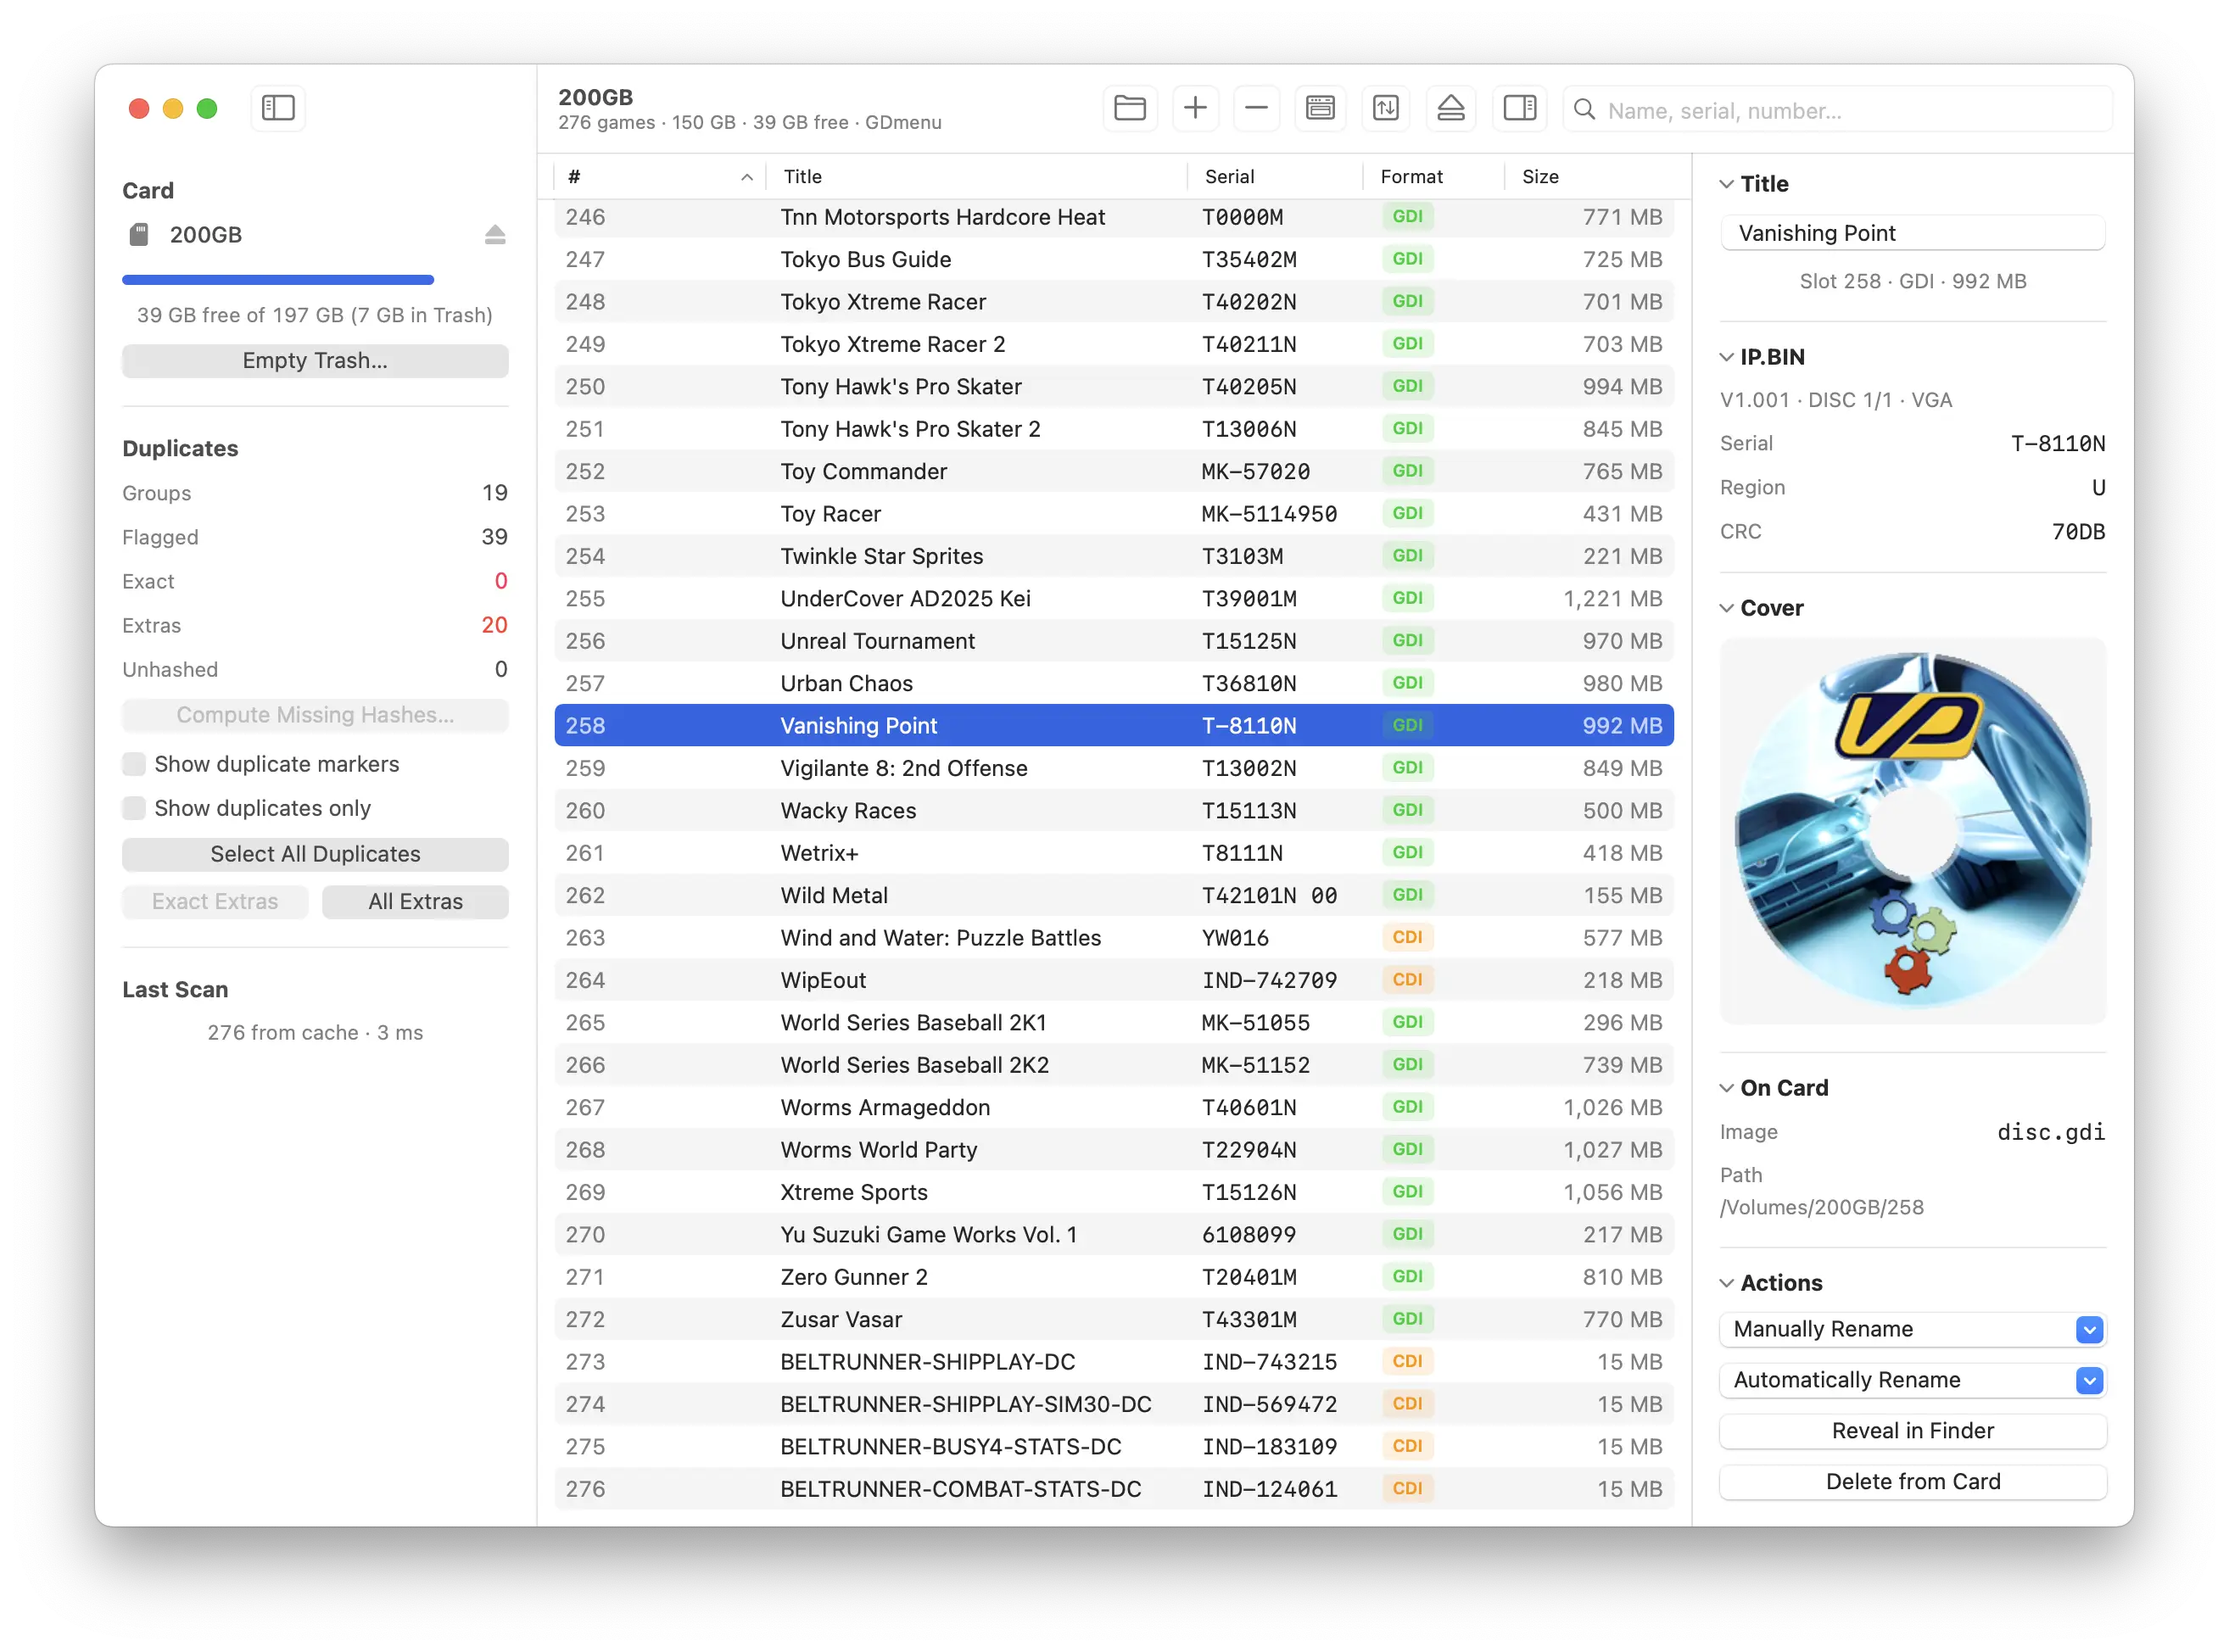2229x1652 pixels.
Task: Click Reveal in Finder button
Action: coord(1912,1431)
